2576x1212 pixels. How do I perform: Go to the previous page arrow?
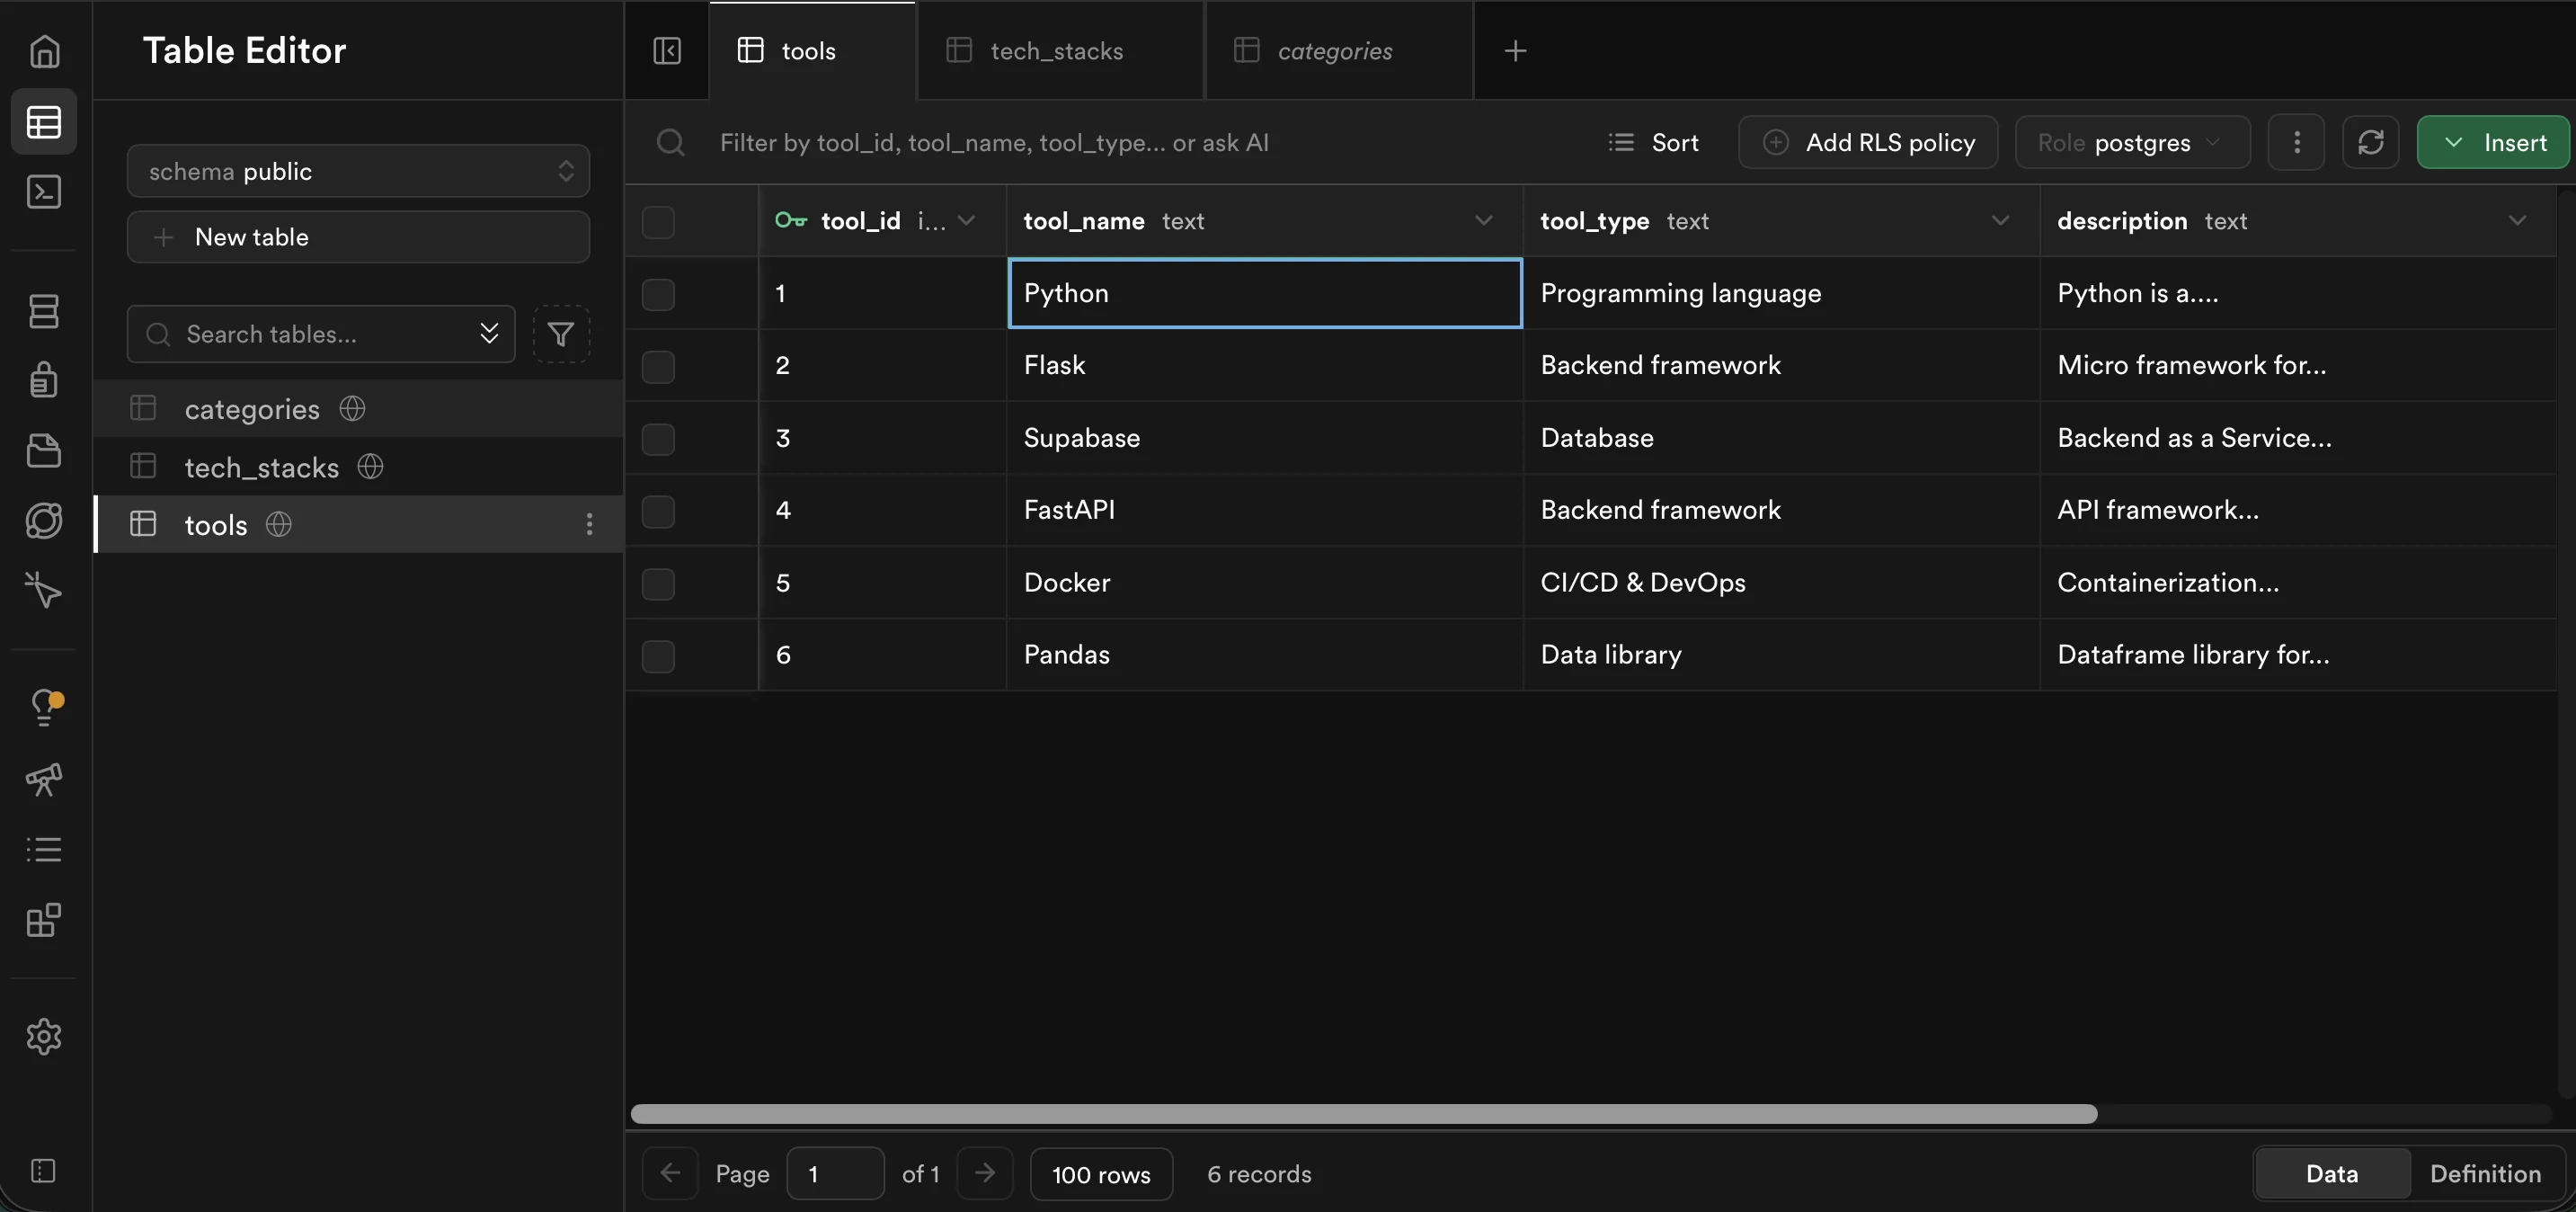670,1173
